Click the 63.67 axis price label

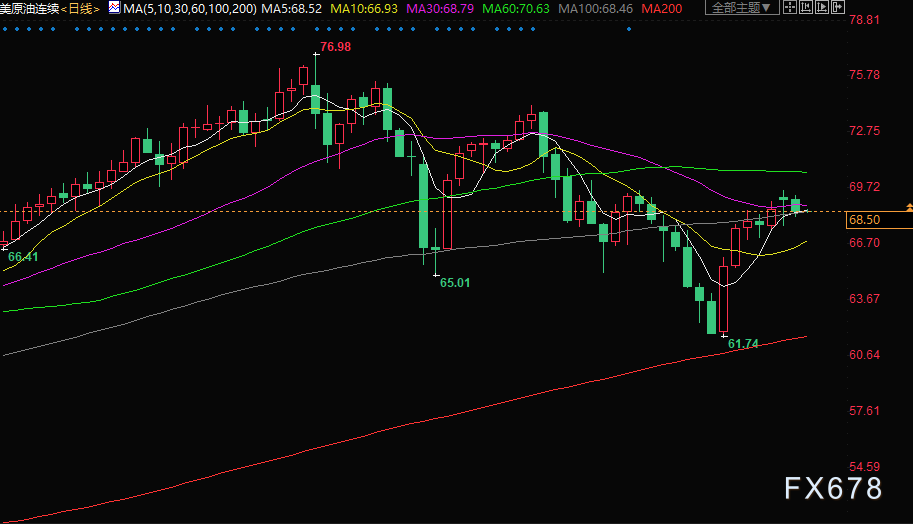(865, 299)
